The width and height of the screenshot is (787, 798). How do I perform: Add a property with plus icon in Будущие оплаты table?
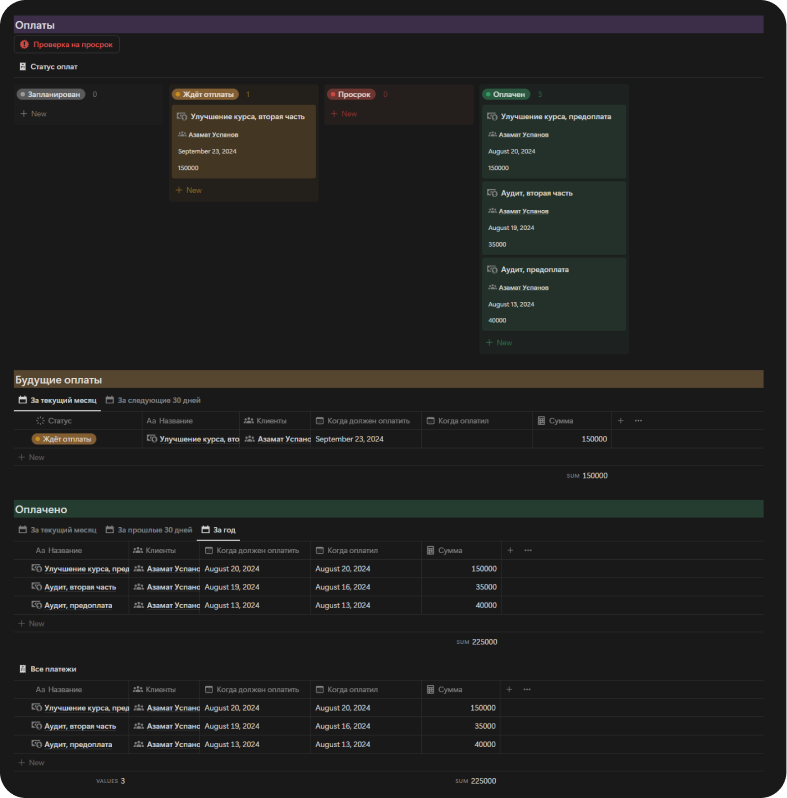621,421
